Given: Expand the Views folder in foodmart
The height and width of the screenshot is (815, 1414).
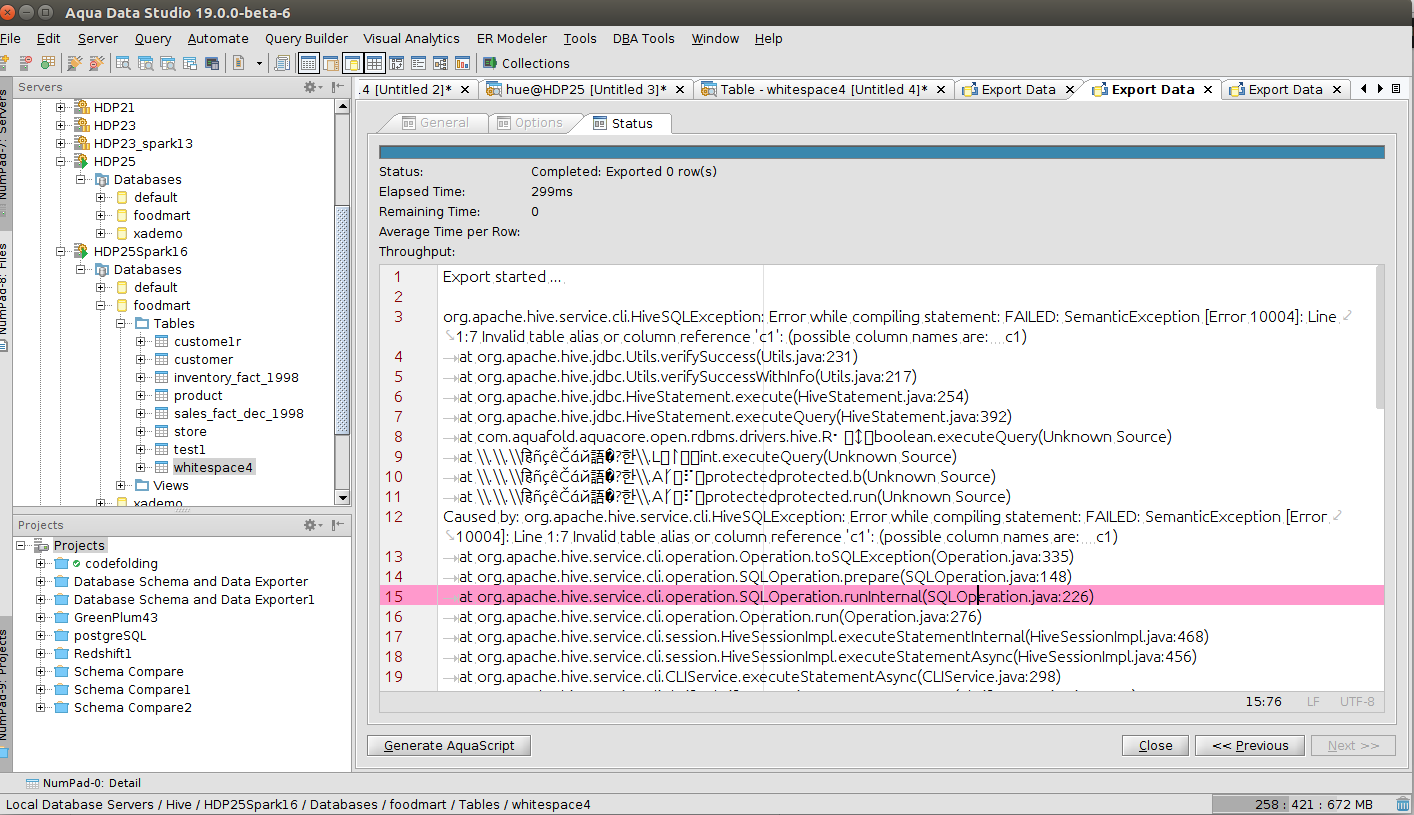Looking at the screenshot, I should [x=121, y=485].
